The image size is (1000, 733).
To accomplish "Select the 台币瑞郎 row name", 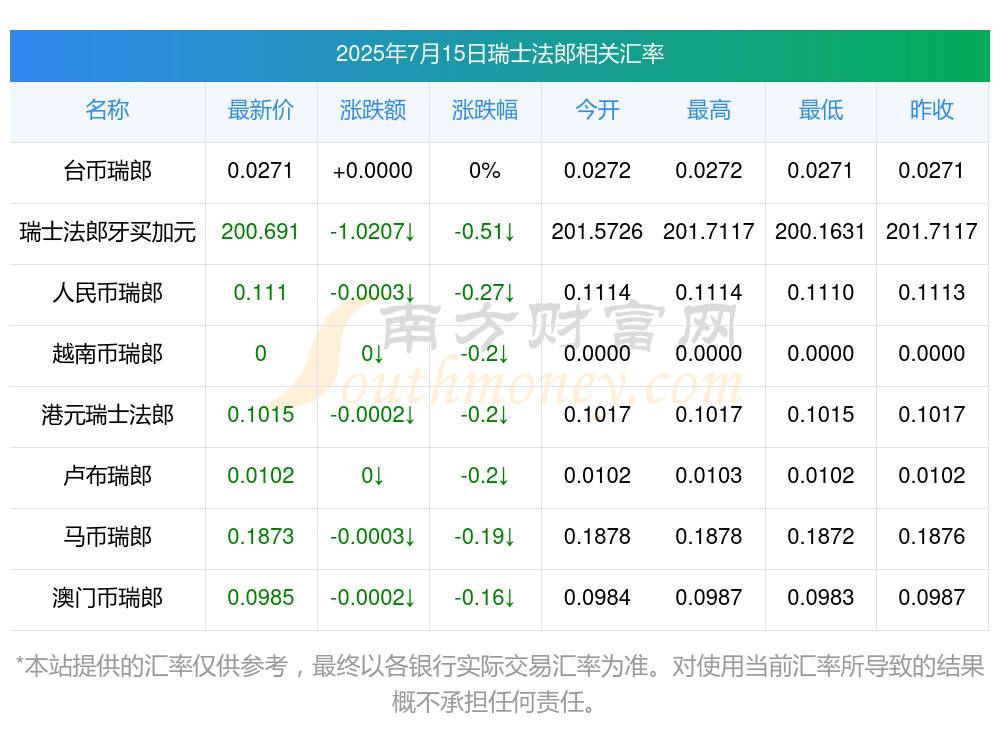I will [x=107, y=171].
